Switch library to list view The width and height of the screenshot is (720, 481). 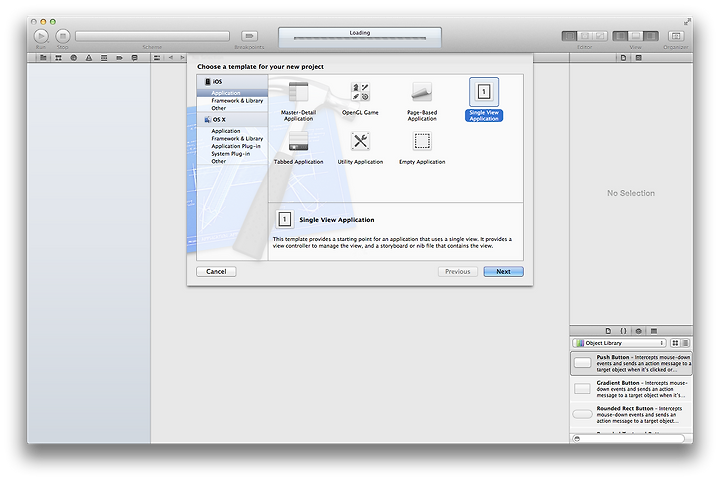pos(685,343)
